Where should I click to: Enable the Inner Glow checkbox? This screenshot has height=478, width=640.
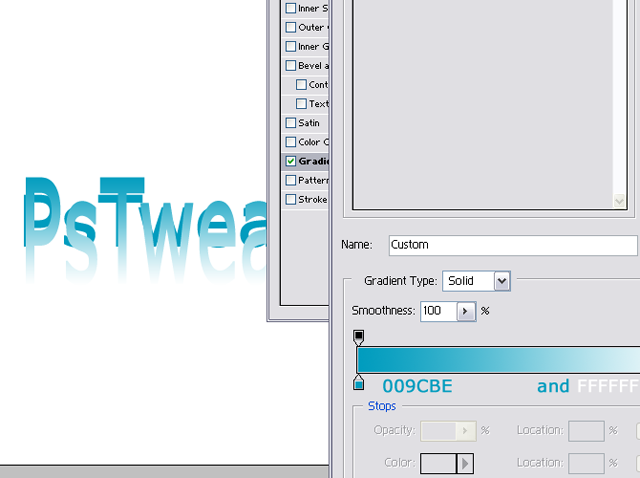[x=291, y=47]
